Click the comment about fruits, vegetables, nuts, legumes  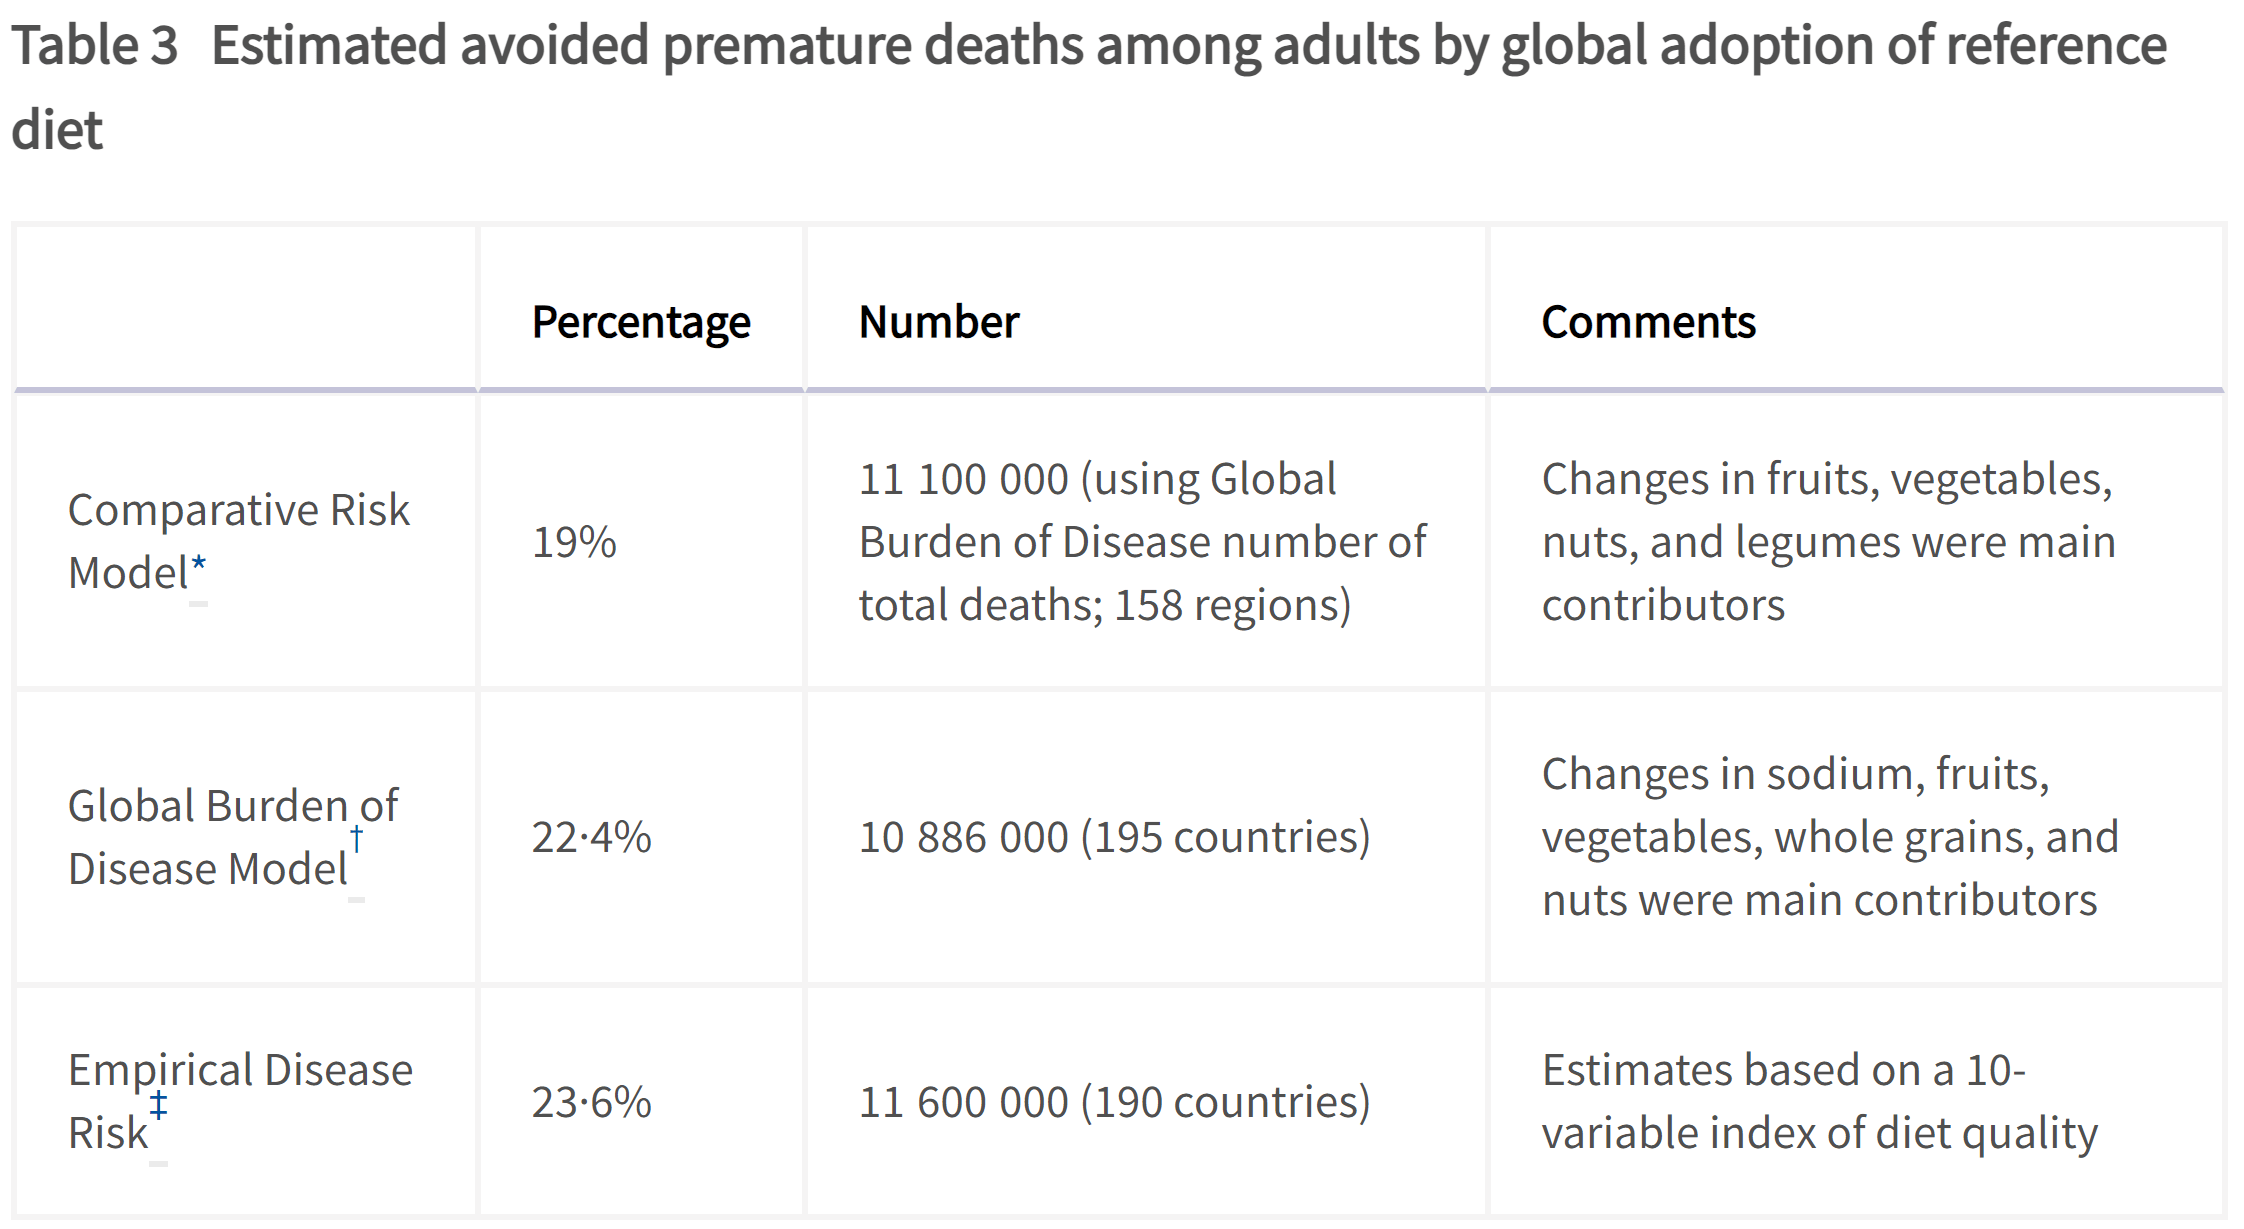[x=1828, y=542]
